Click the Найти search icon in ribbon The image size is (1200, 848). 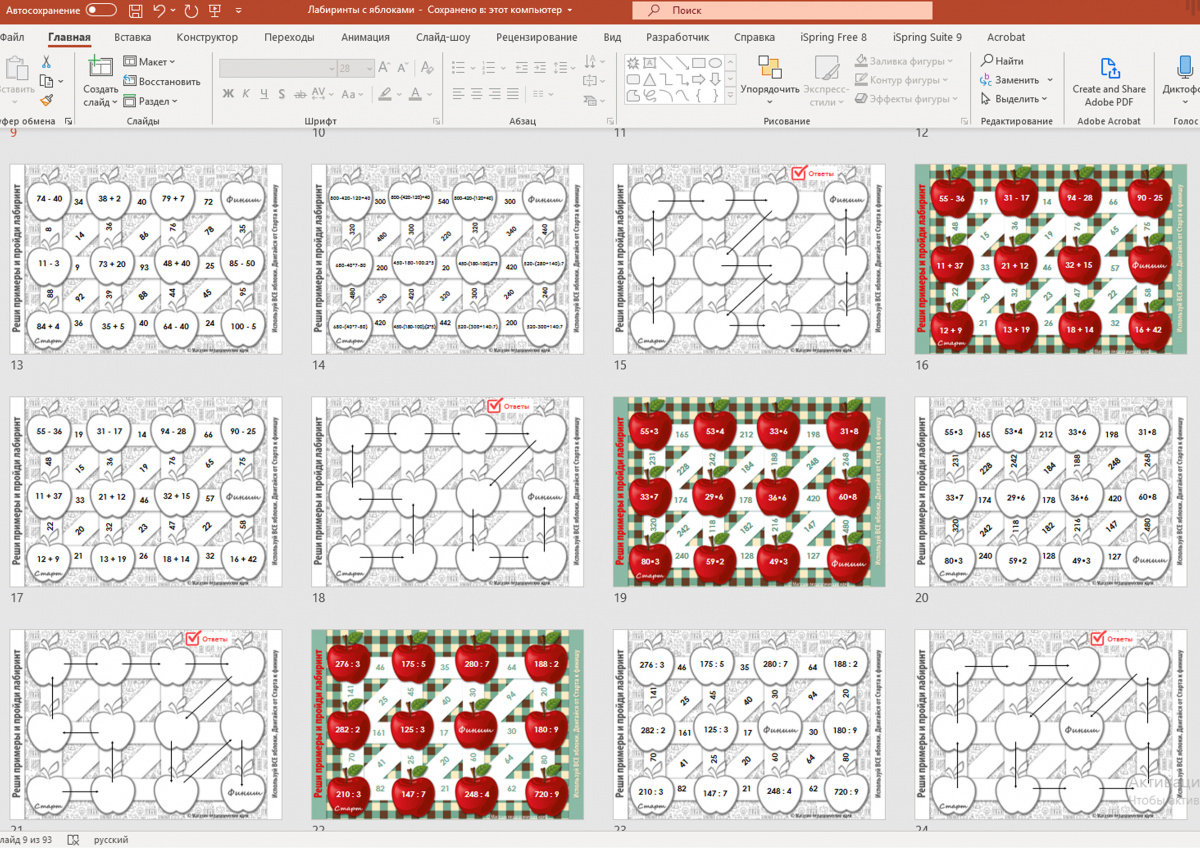tap(1002, 61)
